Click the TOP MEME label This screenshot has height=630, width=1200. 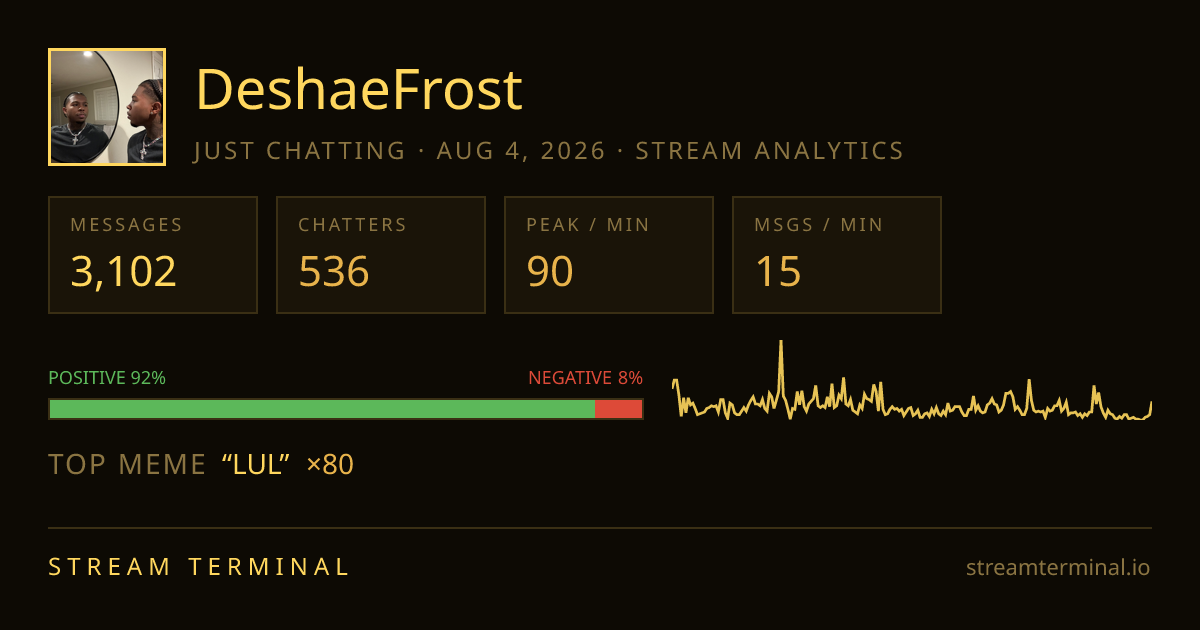point(127,465)
